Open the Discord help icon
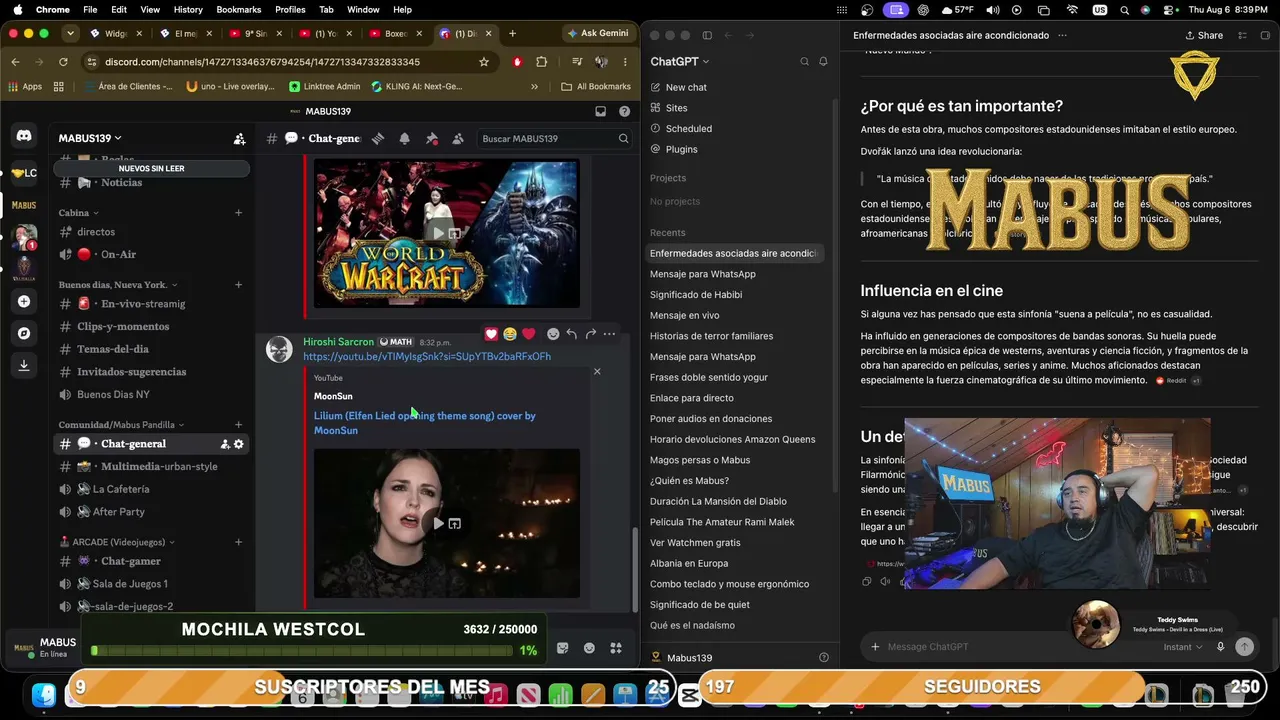1280x720 pixels. [x=625, y=111]
